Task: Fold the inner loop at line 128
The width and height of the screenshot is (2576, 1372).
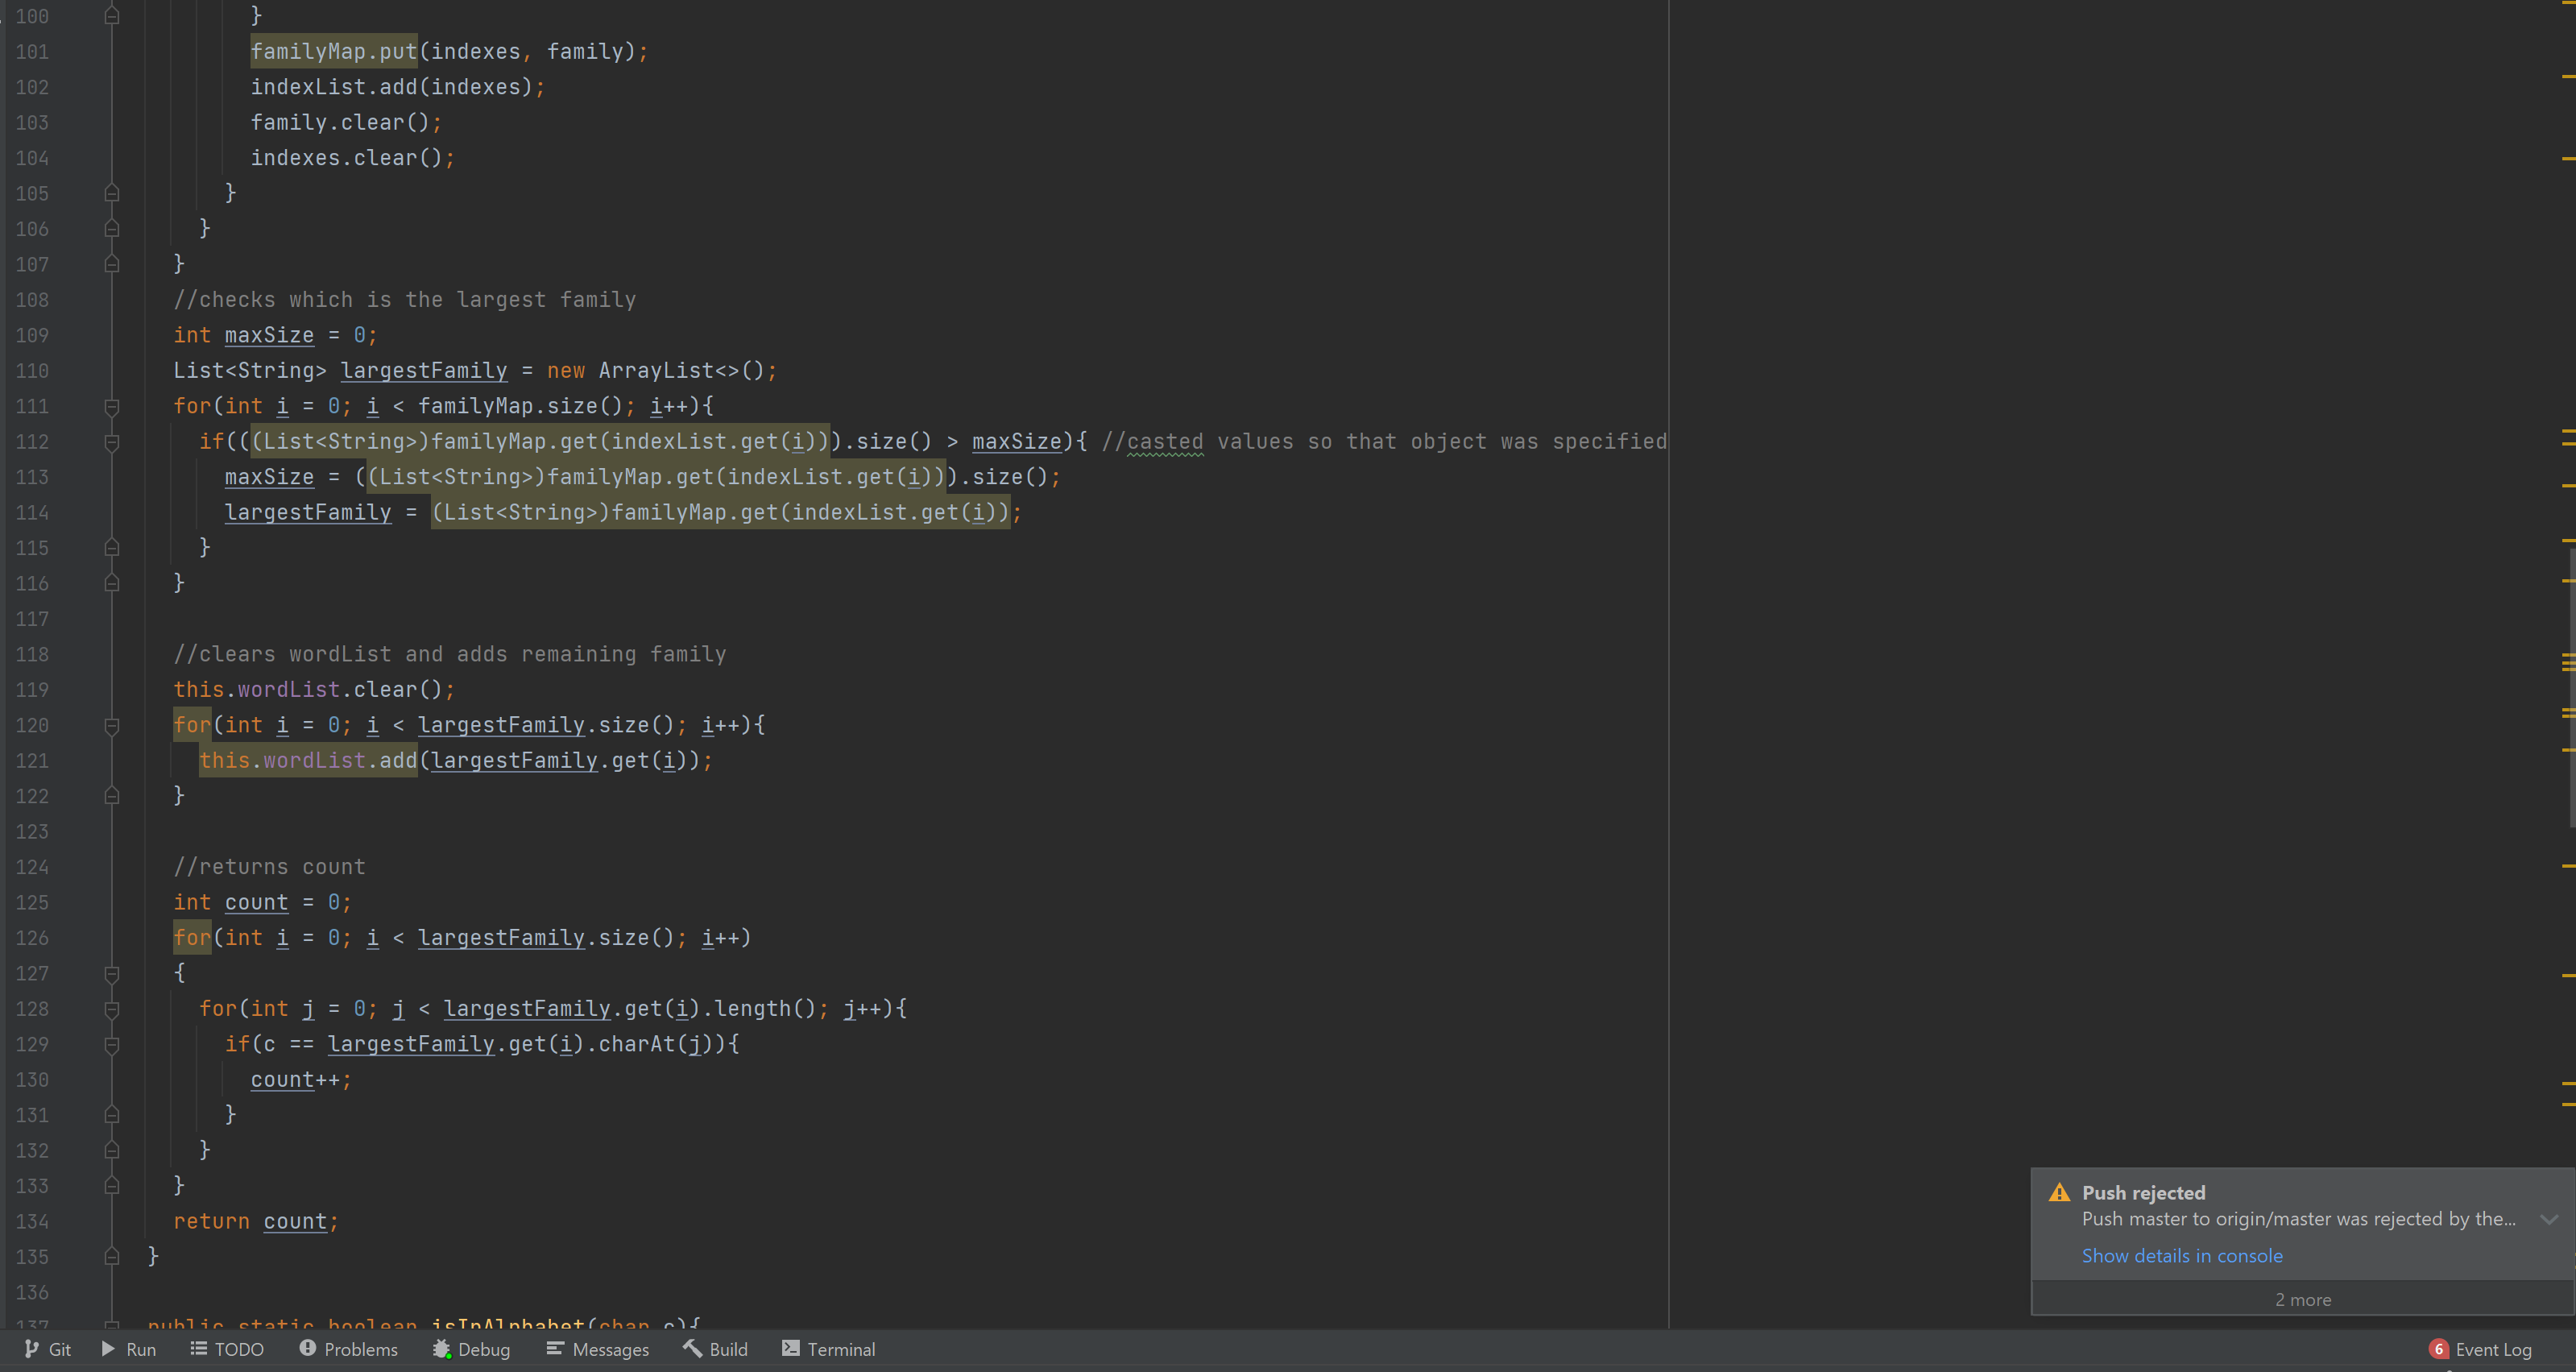Action: [112, 1009]
